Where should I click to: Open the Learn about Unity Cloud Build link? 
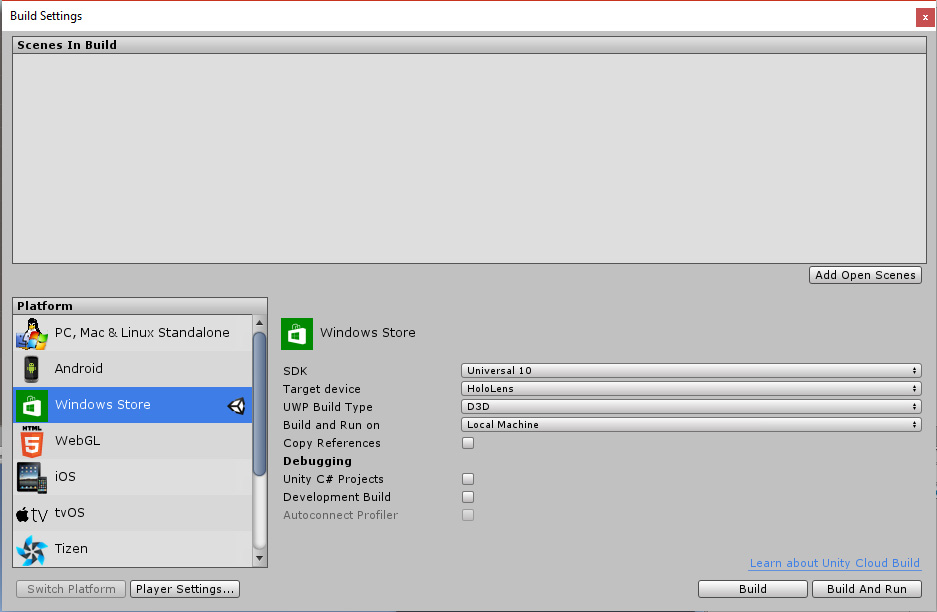(834, 563)
